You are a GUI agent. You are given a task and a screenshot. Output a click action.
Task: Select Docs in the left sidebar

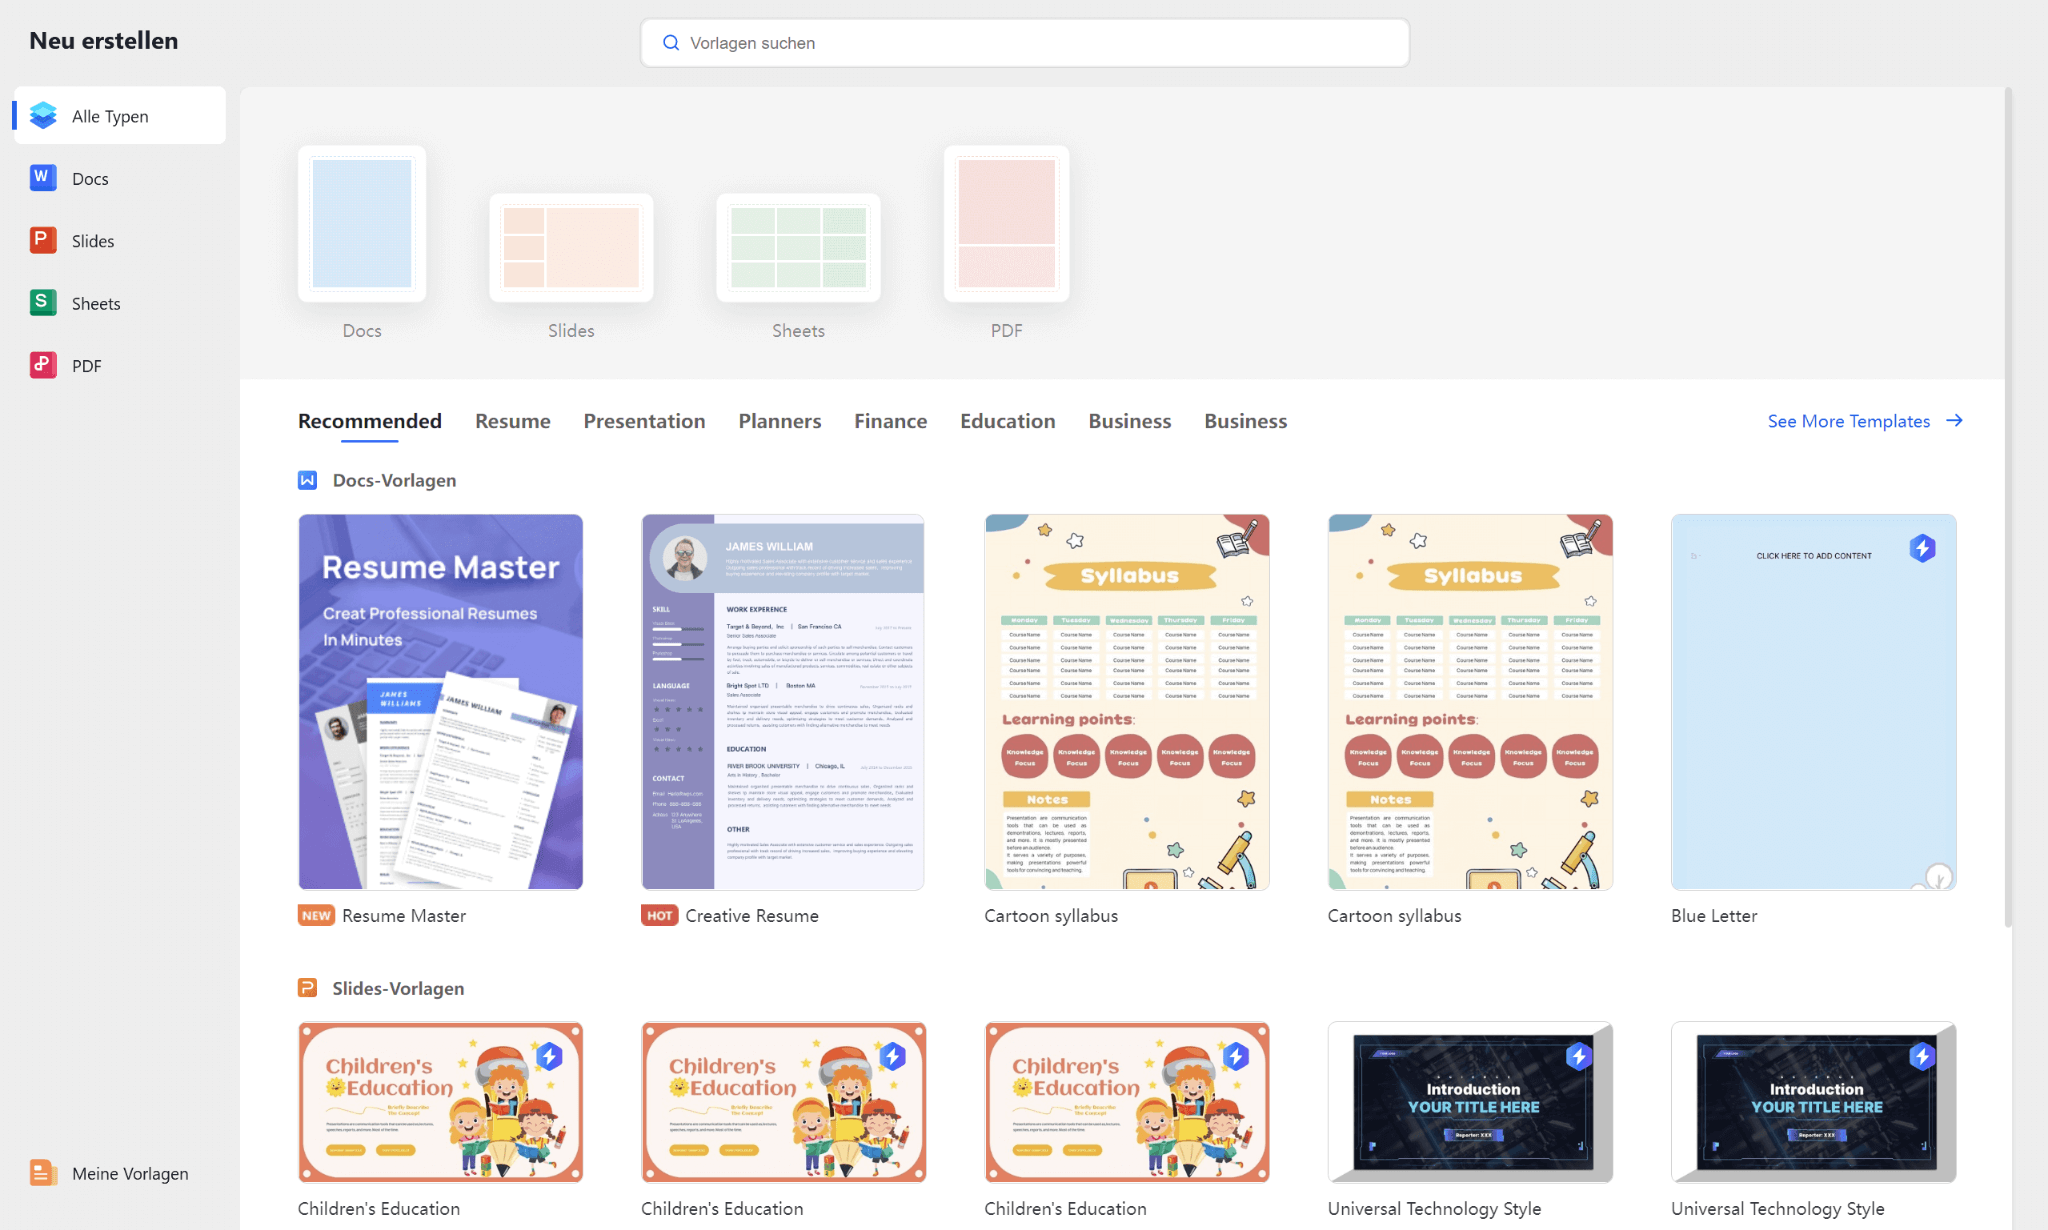click(x=90, y=178)
